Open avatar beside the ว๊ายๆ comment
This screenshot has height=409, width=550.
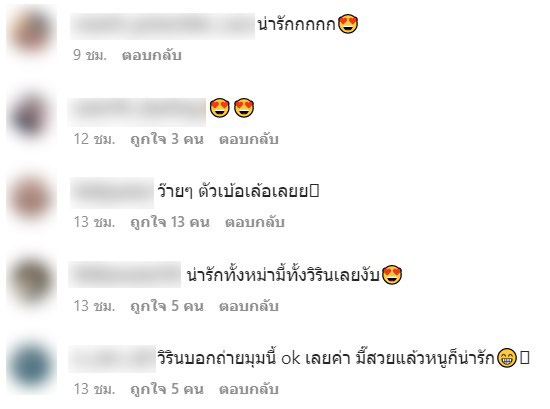click(x=31, y=198)
